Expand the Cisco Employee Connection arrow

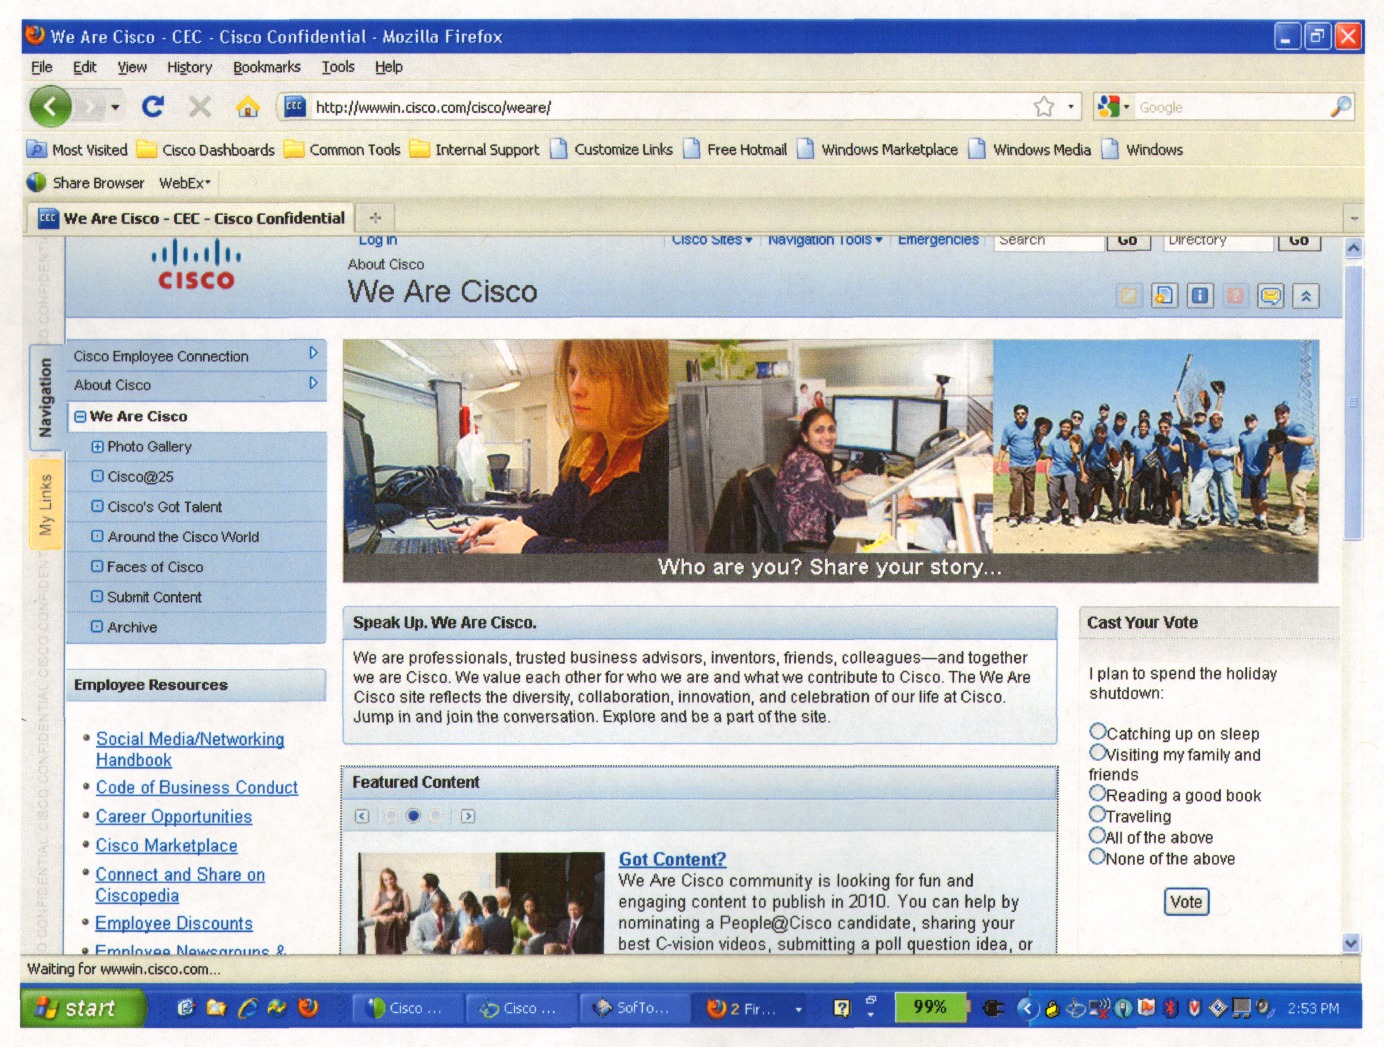click(x=313, y=353)
